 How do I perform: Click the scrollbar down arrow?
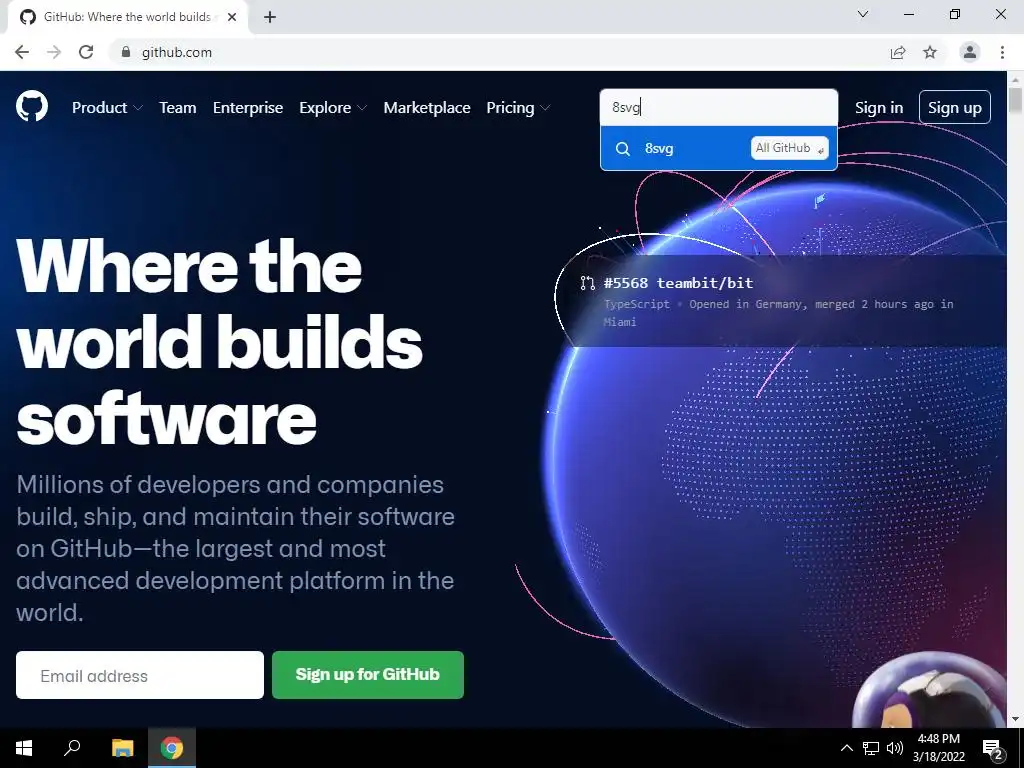[1015, 719]
